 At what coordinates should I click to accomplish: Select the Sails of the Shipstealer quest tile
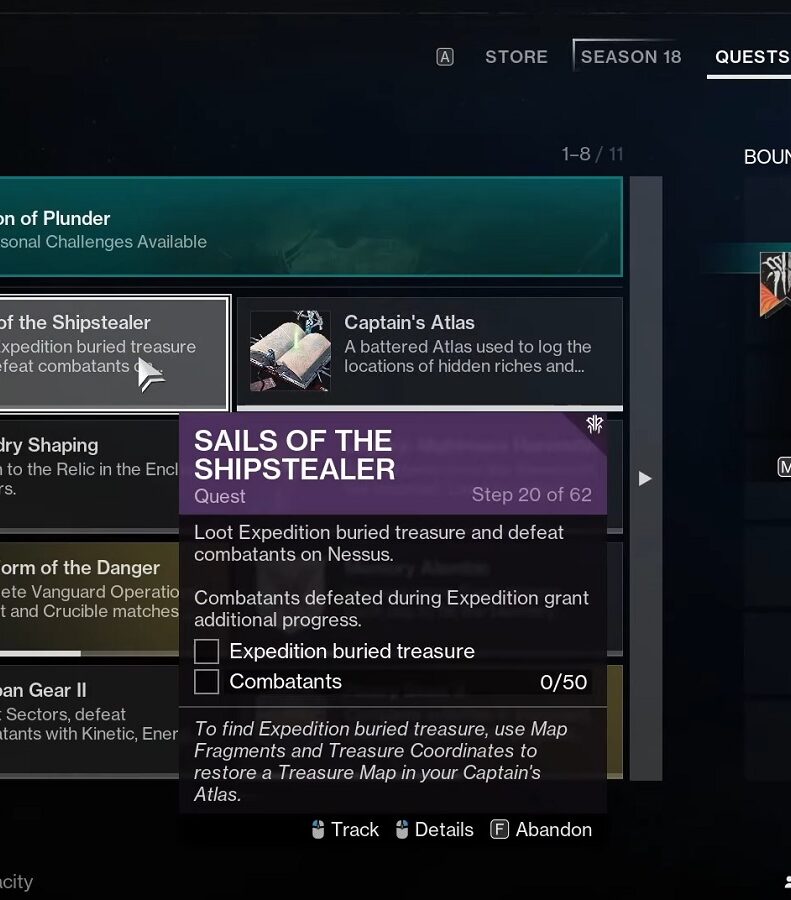[114, 353]
